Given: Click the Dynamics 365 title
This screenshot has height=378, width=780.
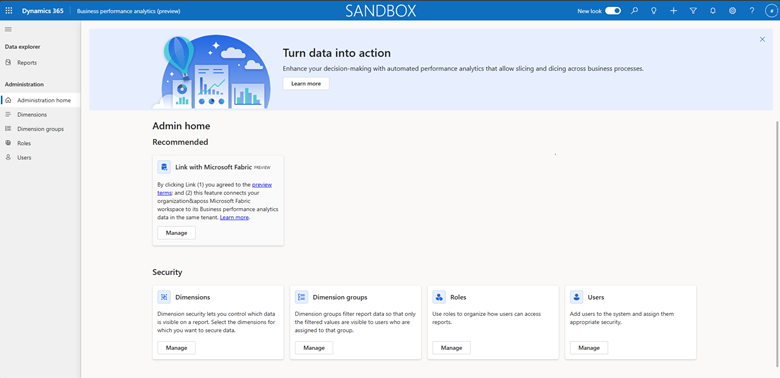Looking at the screenshot, I should (x=42, y=11).
